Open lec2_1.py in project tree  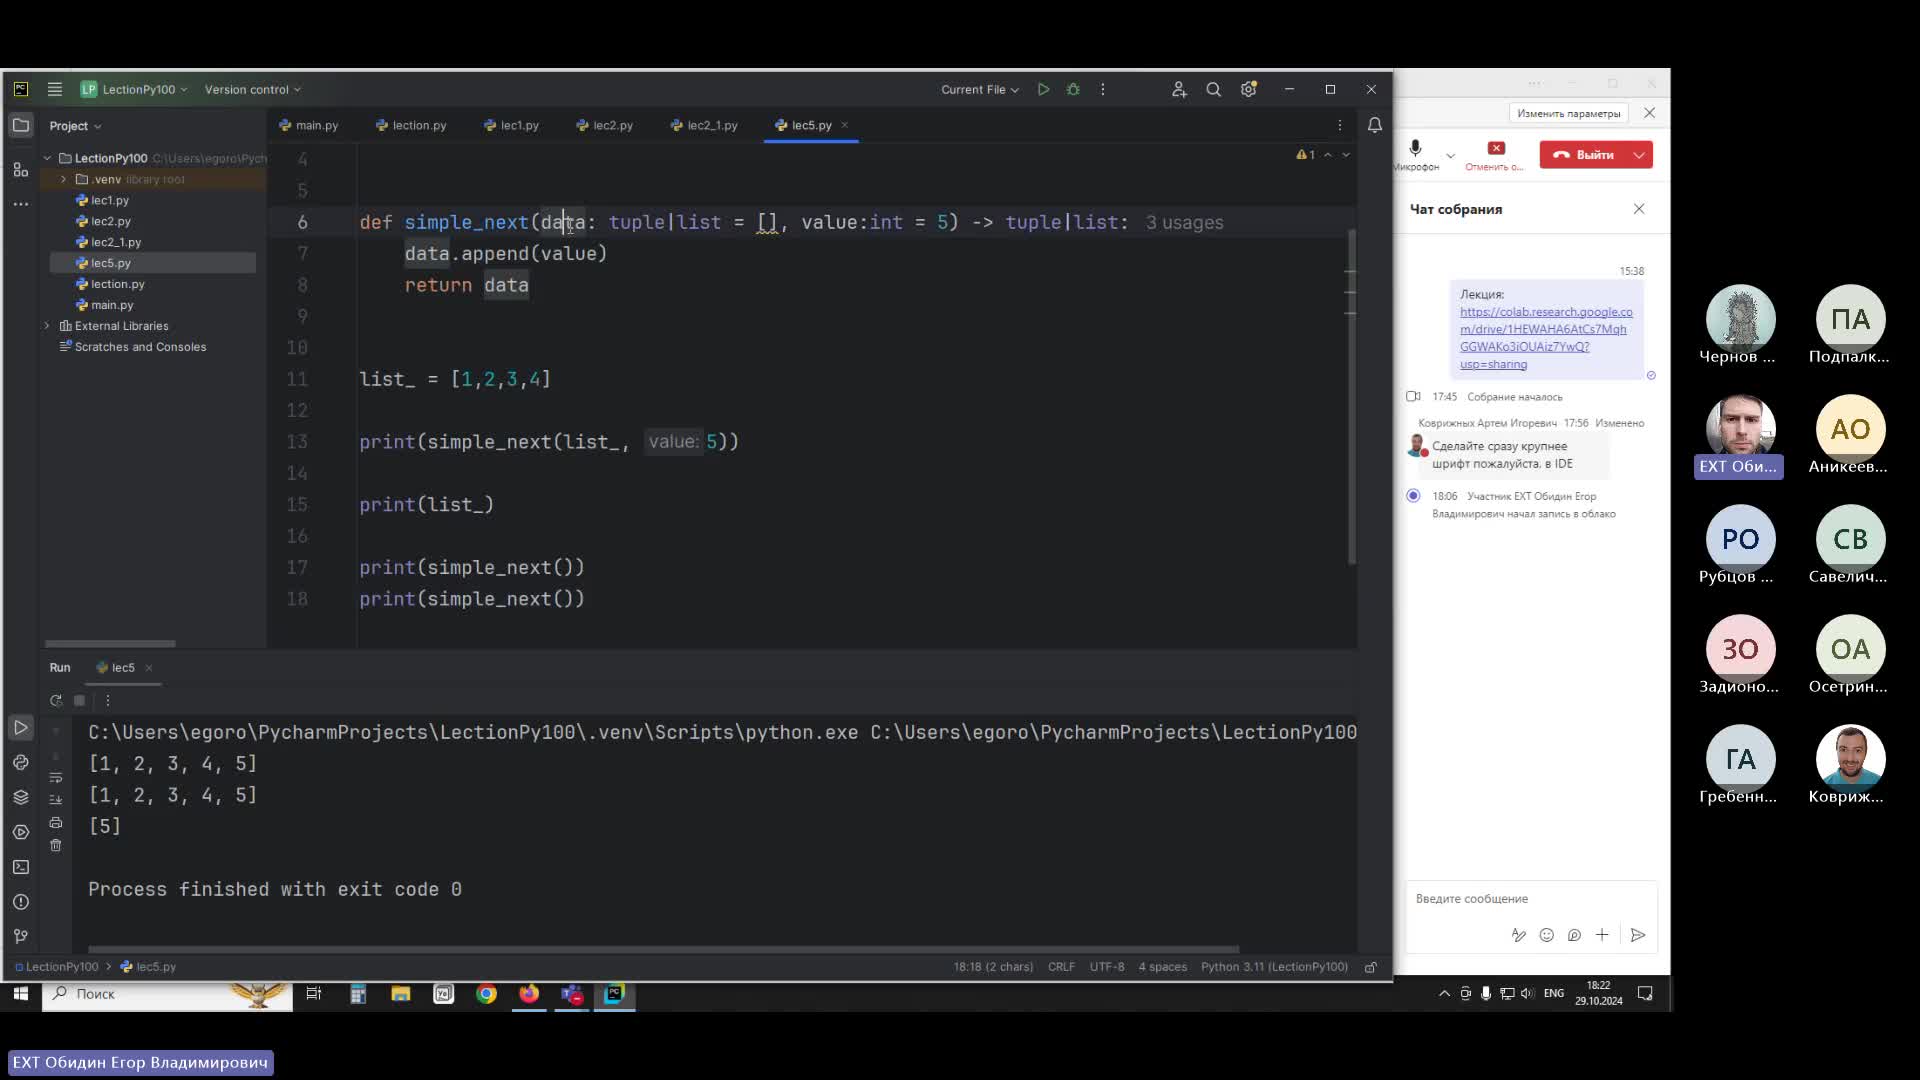point(116,242)
